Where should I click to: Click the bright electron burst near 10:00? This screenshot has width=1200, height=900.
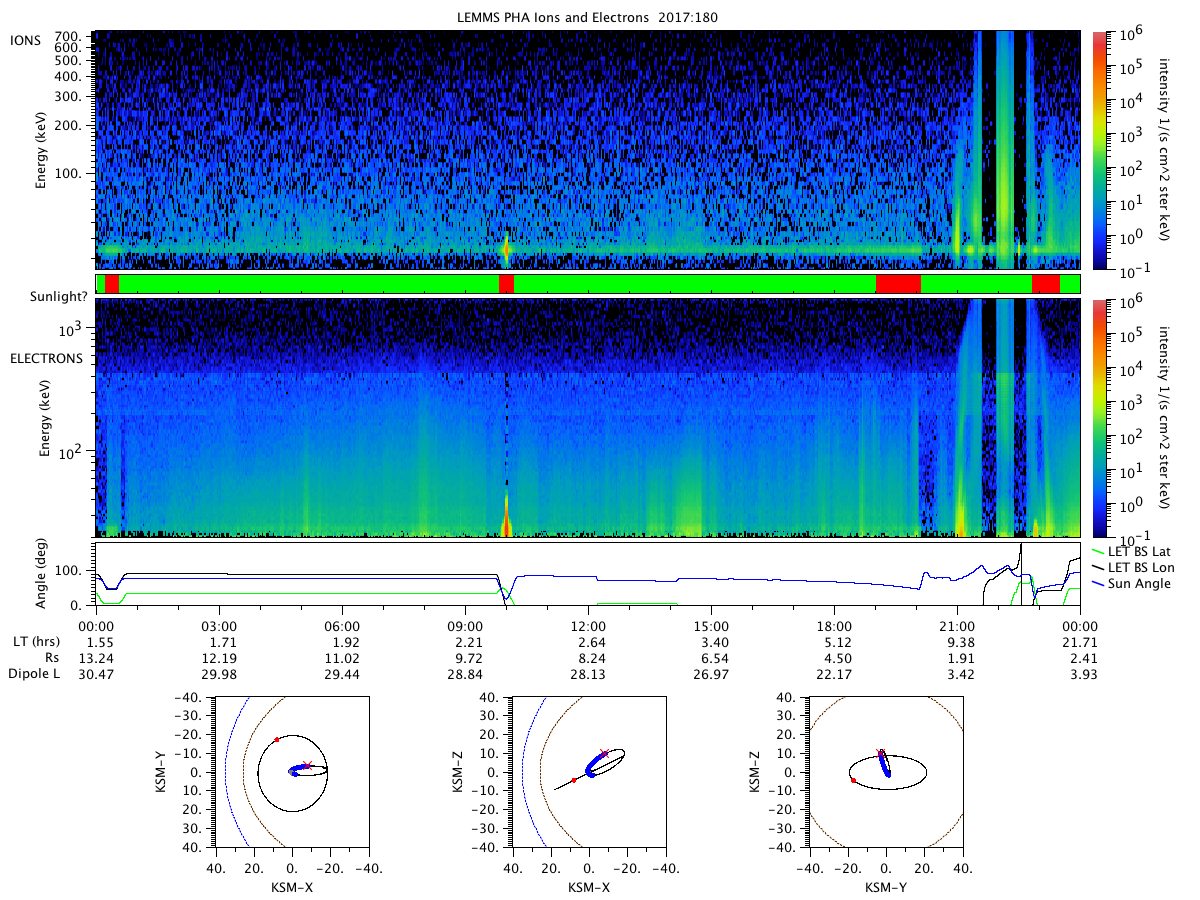tap(506, 518)
